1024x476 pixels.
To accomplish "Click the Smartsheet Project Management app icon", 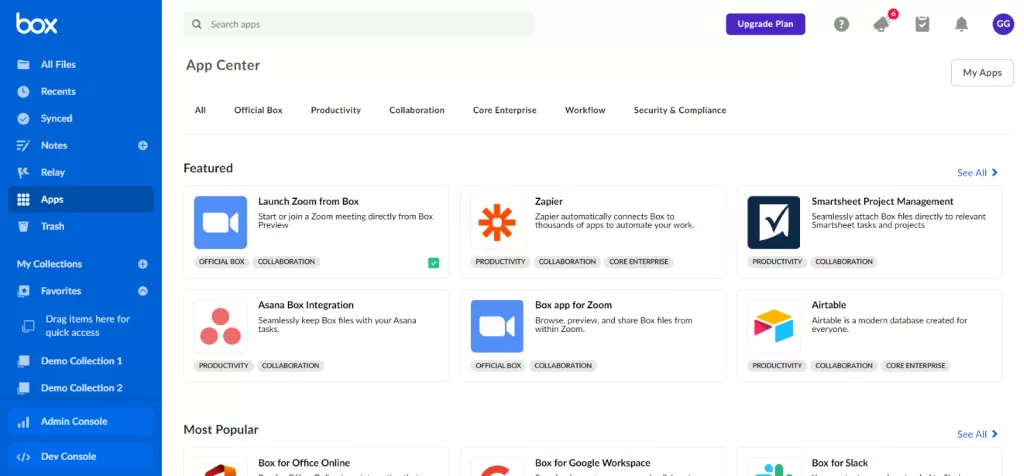I will pos(774,223).
